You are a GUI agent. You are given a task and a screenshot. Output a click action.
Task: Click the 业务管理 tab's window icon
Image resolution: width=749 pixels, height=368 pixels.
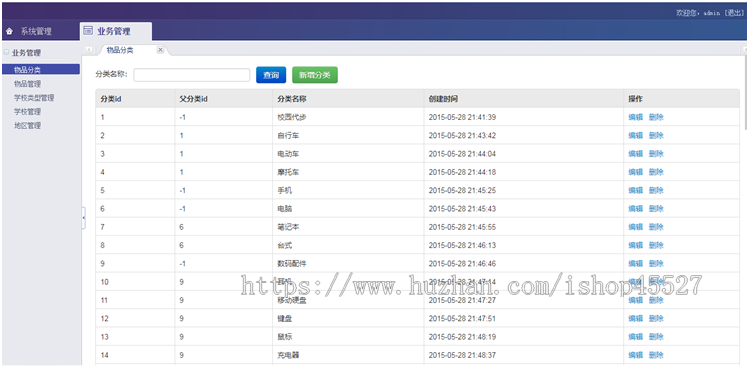point(87,31)
